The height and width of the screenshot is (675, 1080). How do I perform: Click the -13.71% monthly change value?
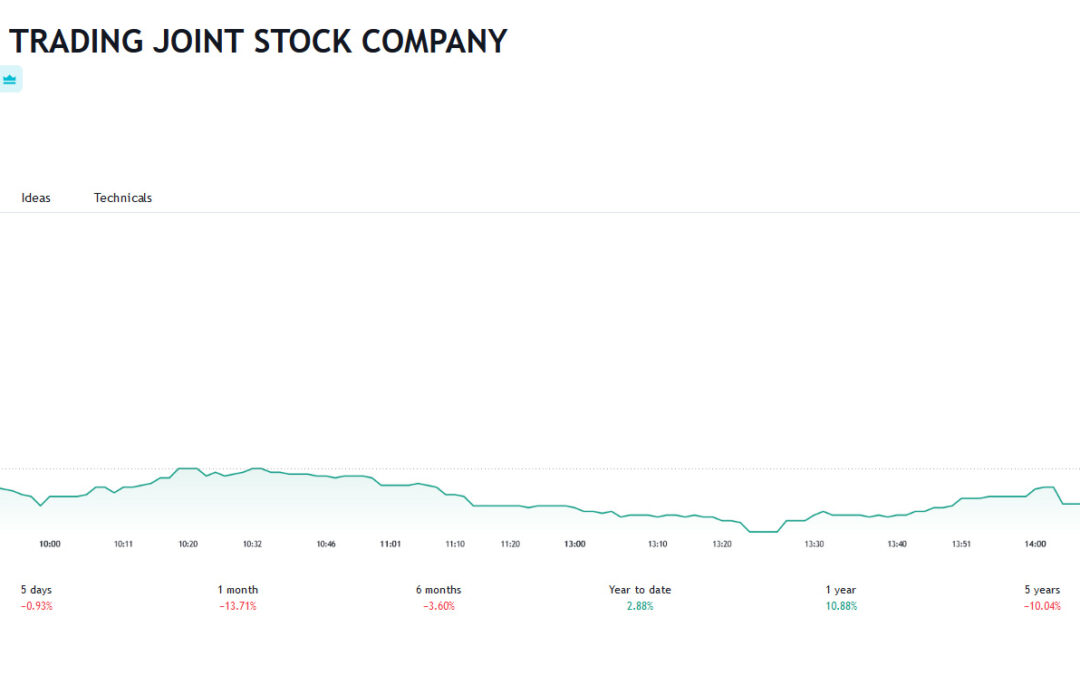tap(238, 606)
